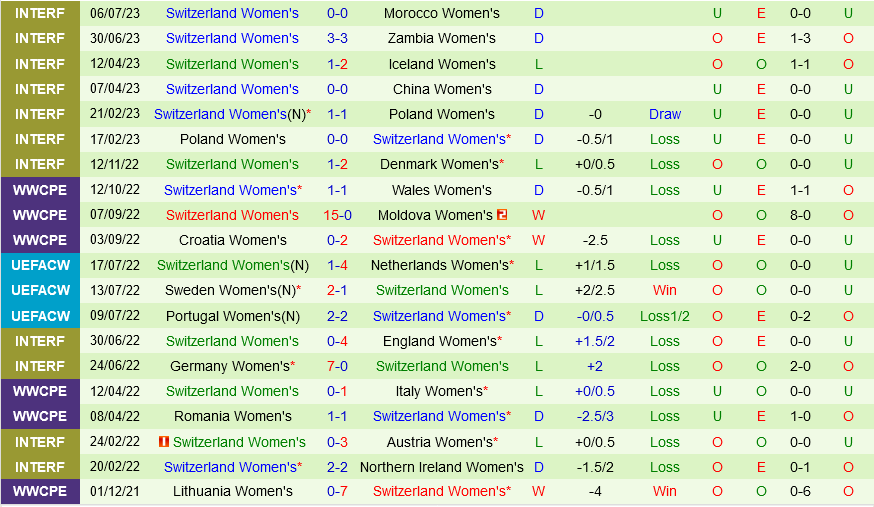Click the 0-7 score against Lithuania Women's
The width and height of the screenshot is (874, 507).
click(337, 491)
